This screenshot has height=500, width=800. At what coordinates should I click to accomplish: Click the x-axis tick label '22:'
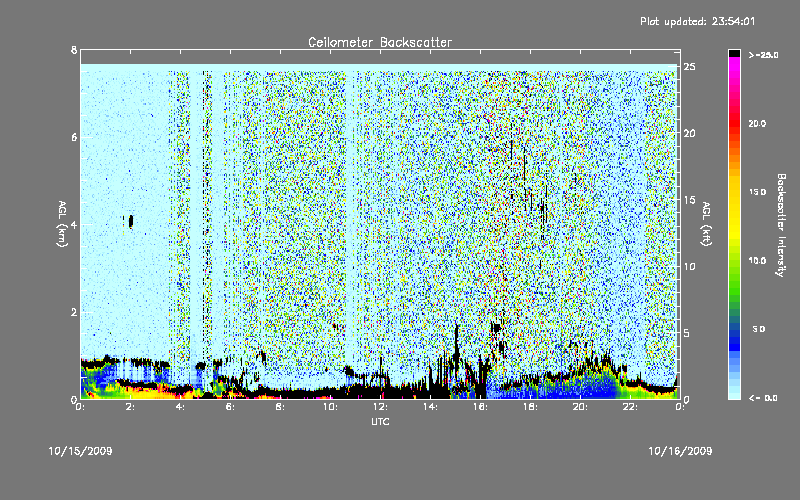[630, 407]
